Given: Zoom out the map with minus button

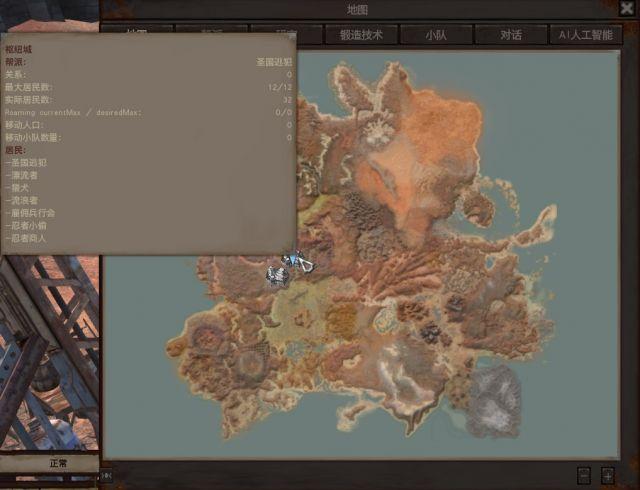Looking at the screenshot, I should click(x=584, y=475).
